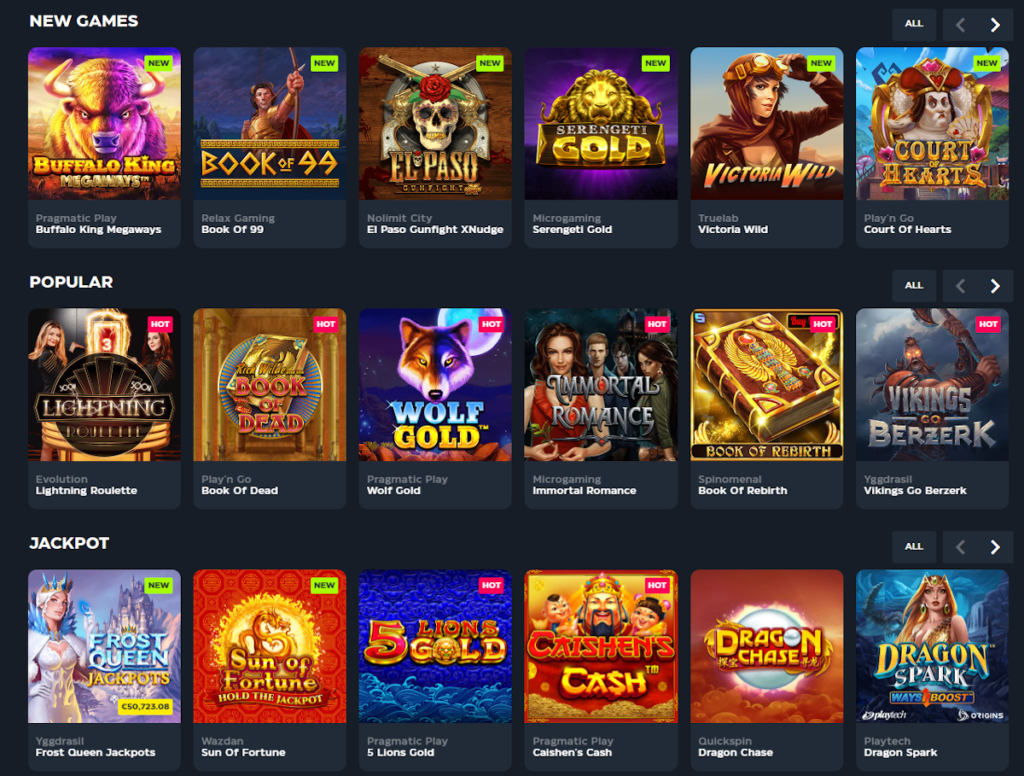Launch El Paso Gunfight XNudge game
Viewport: 1024px width, 776px height.
pyautogui.click(x=436, y=123)
